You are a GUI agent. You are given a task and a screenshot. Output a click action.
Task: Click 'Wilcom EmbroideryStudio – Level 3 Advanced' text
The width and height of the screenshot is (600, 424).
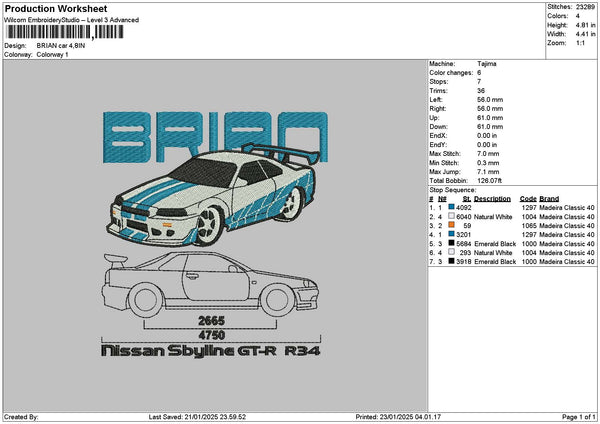[71, 20]
